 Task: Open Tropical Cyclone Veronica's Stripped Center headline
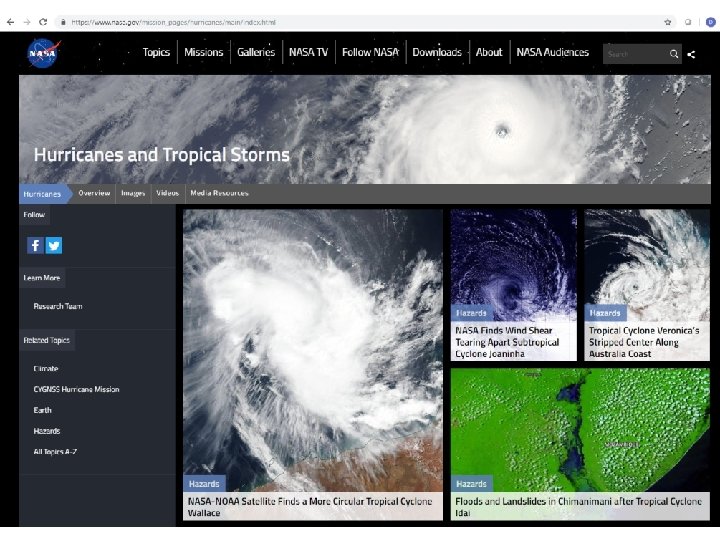pos(644,342)
